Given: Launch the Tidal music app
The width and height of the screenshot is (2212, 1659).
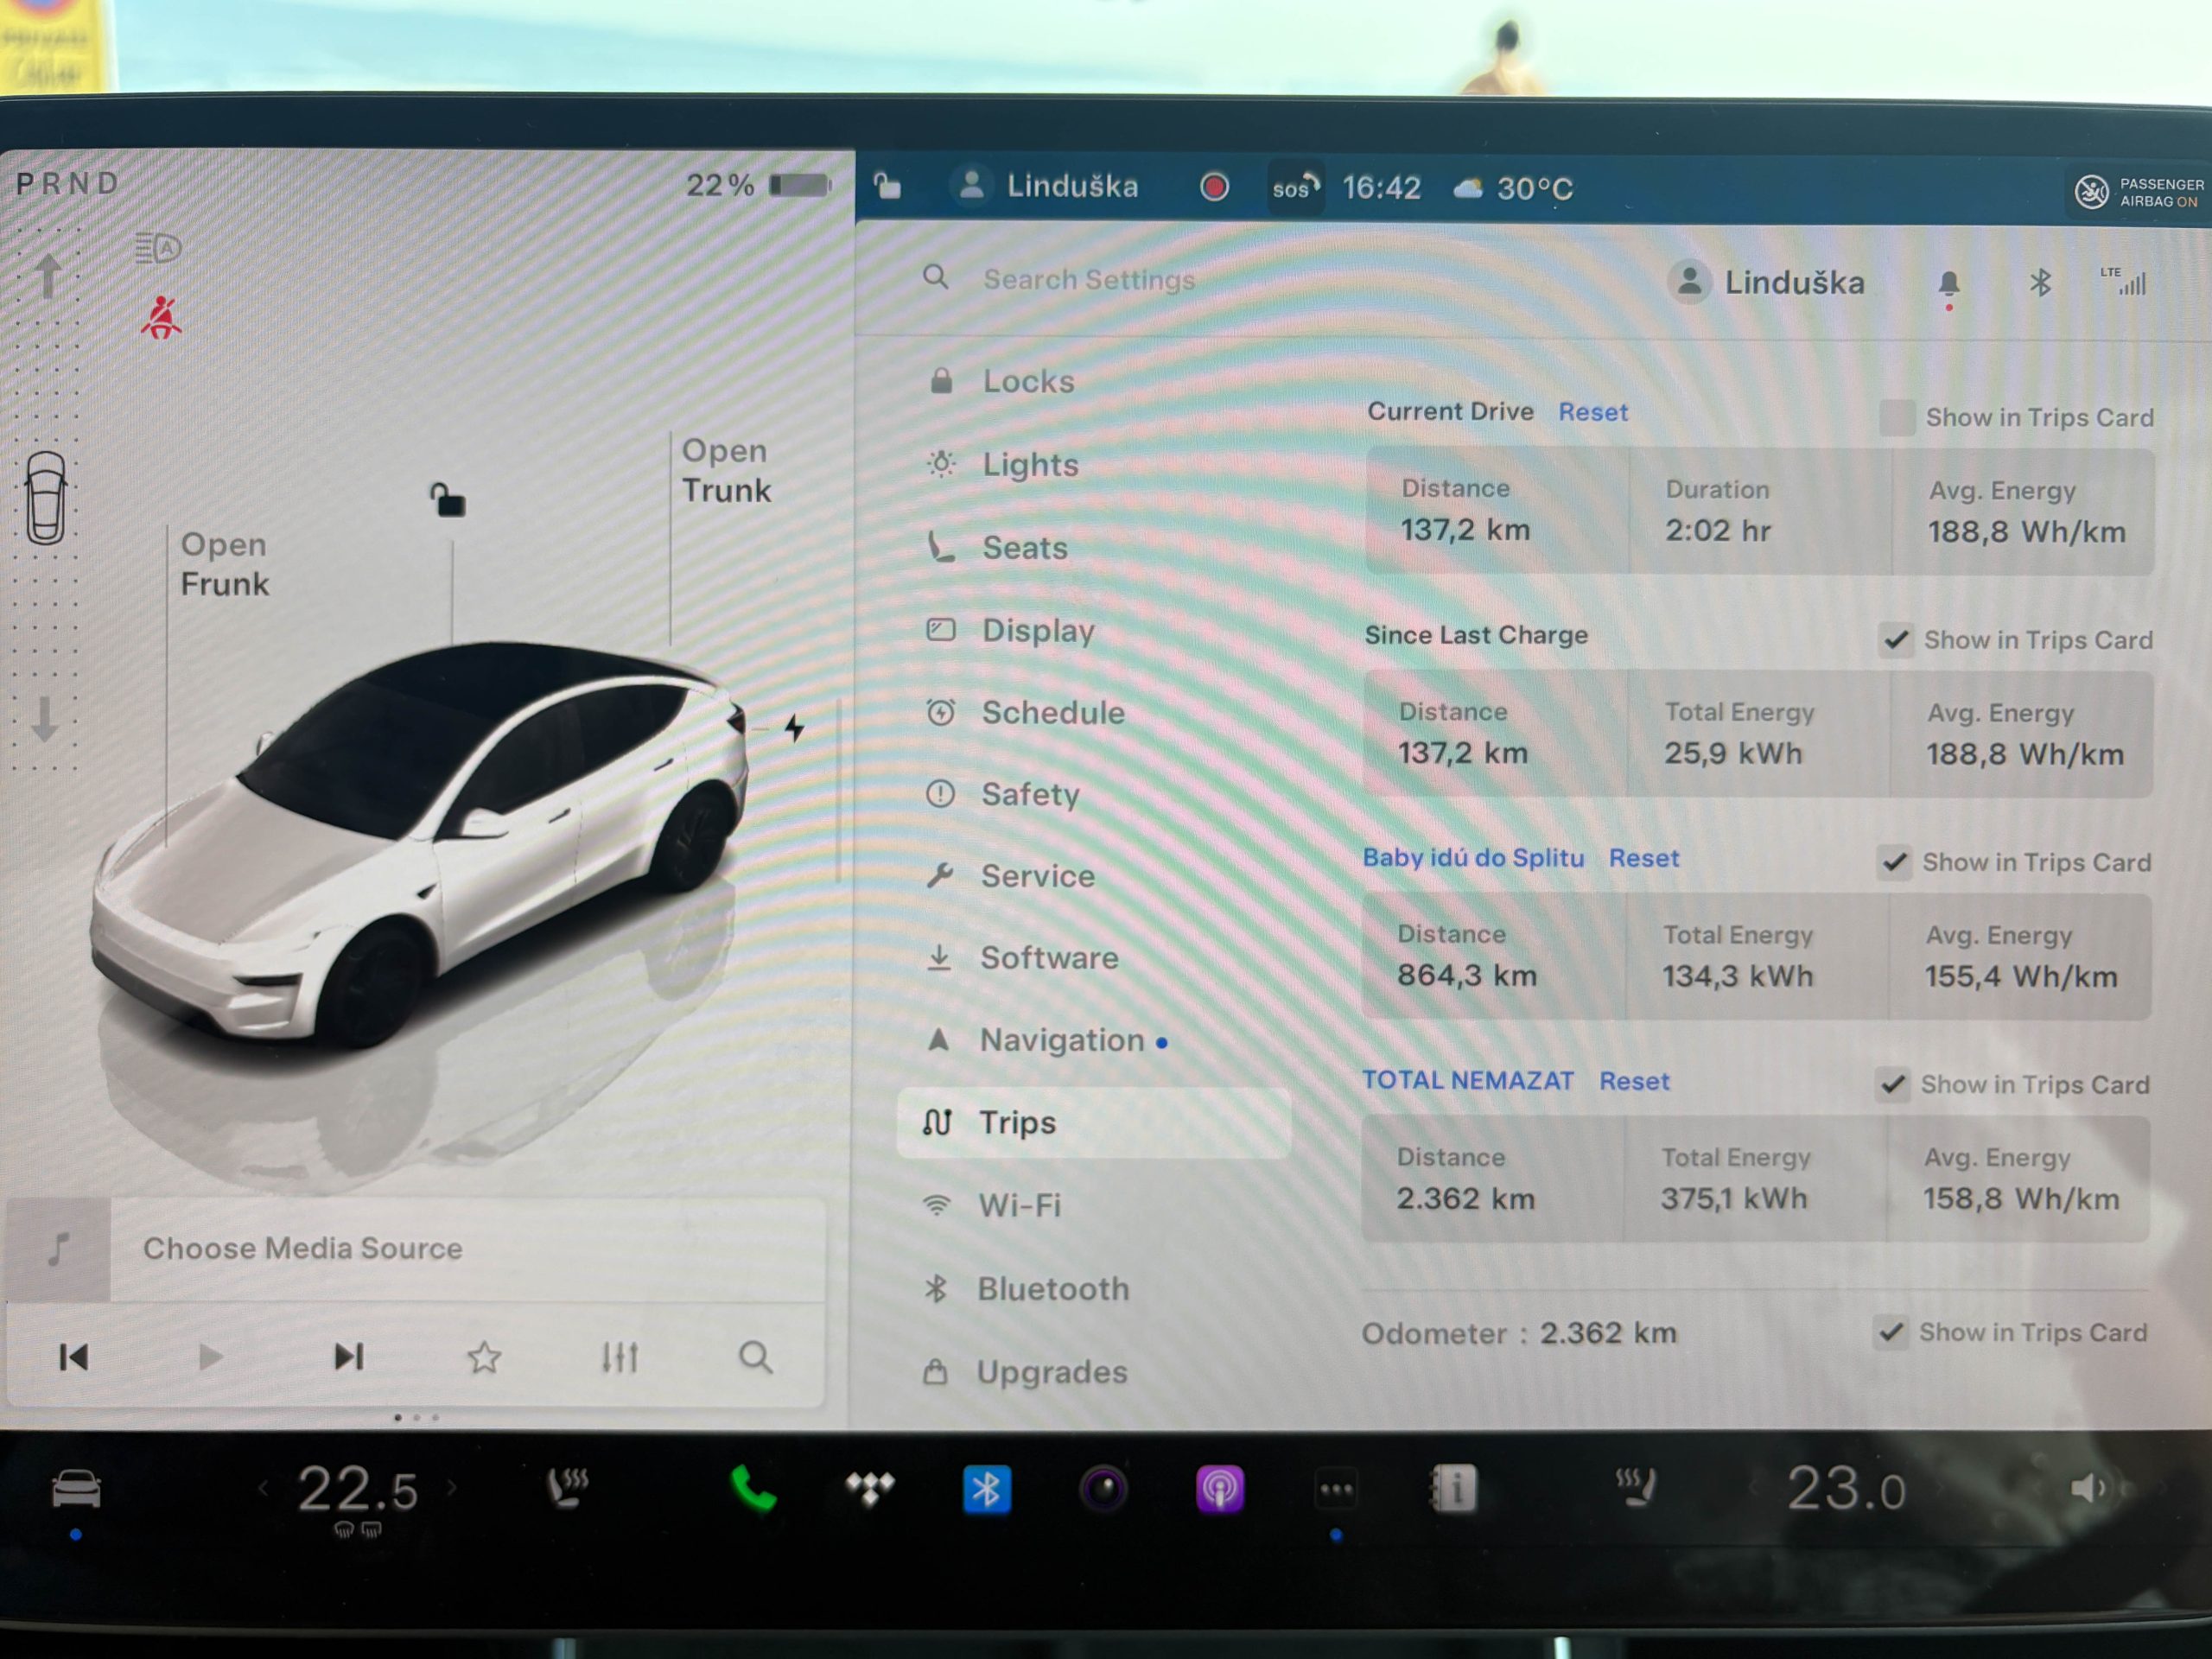Looking at the screenshot, I should (870, 1488).
